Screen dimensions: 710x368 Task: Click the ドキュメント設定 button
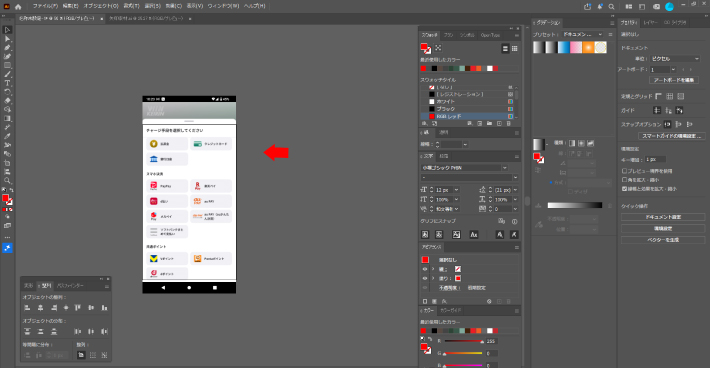point(663,217)
